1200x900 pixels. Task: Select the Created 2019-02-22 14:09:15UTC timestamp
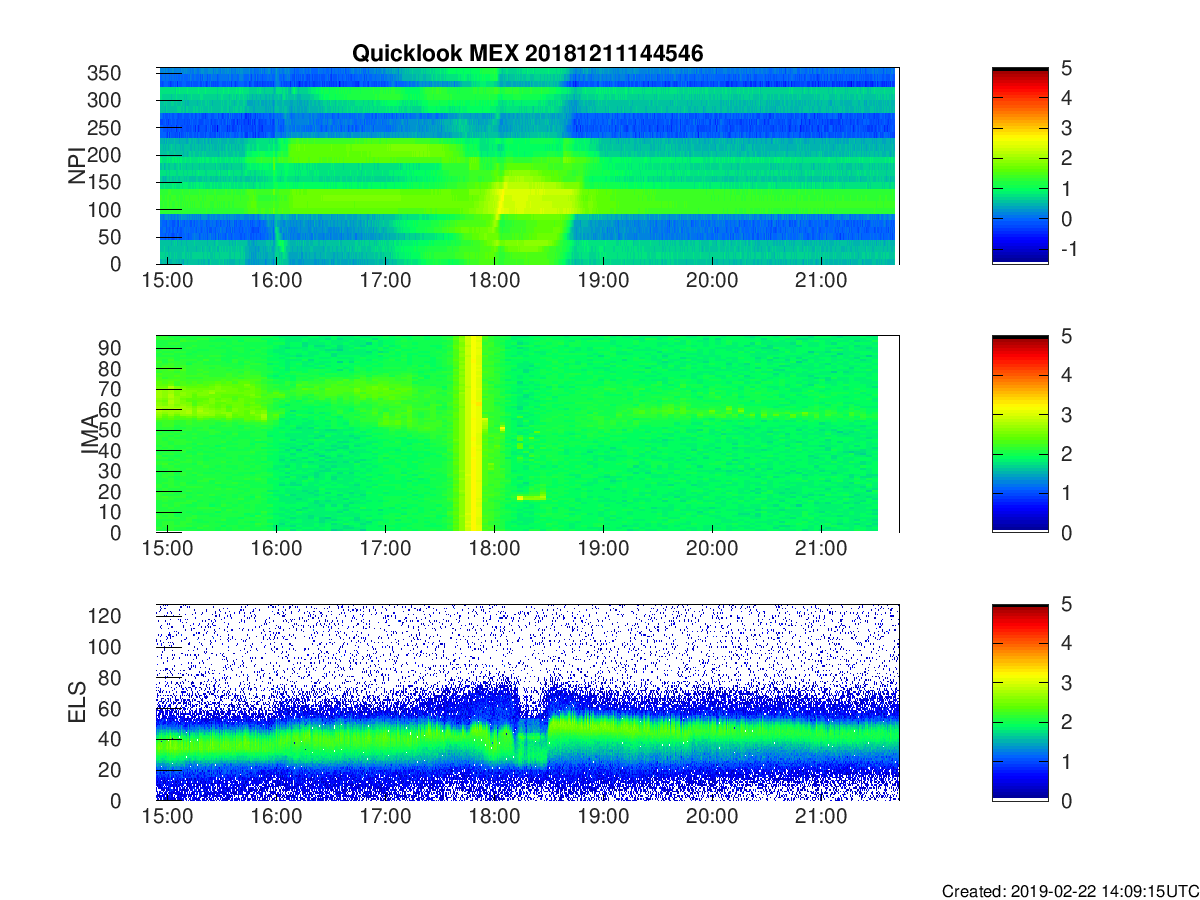(x=1070, y=891)
